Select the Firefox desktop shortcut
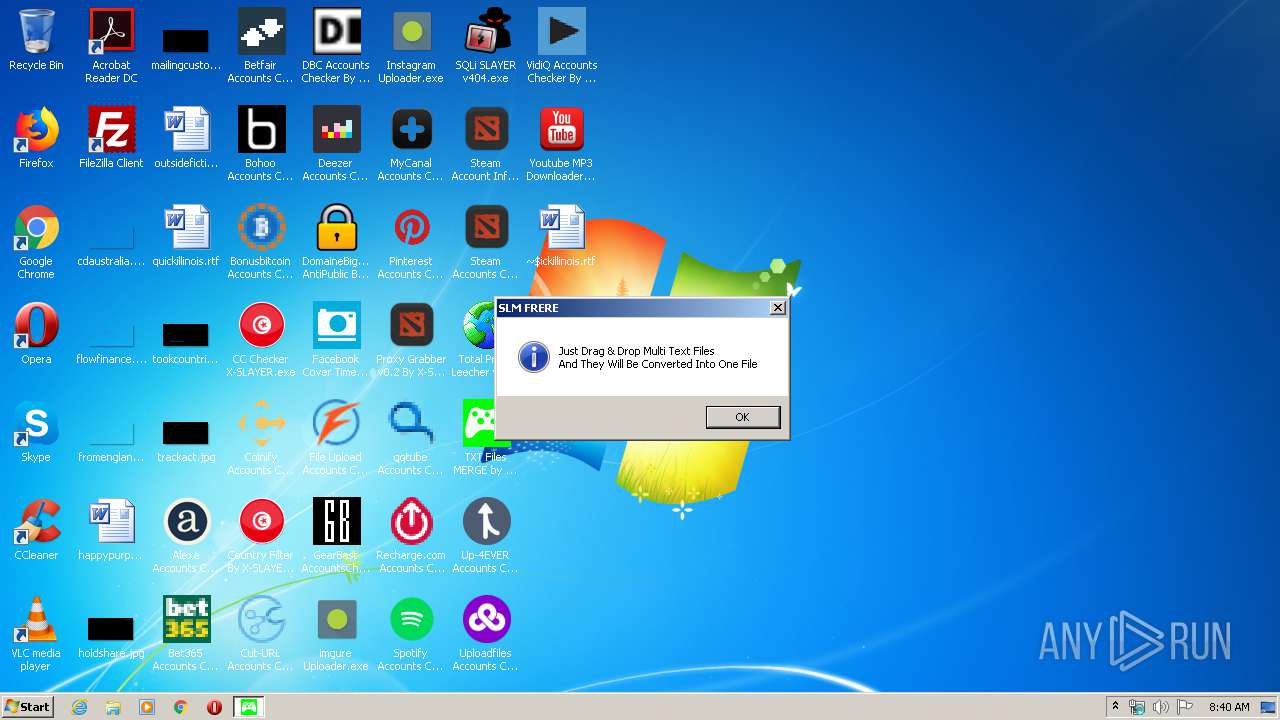 36,138
